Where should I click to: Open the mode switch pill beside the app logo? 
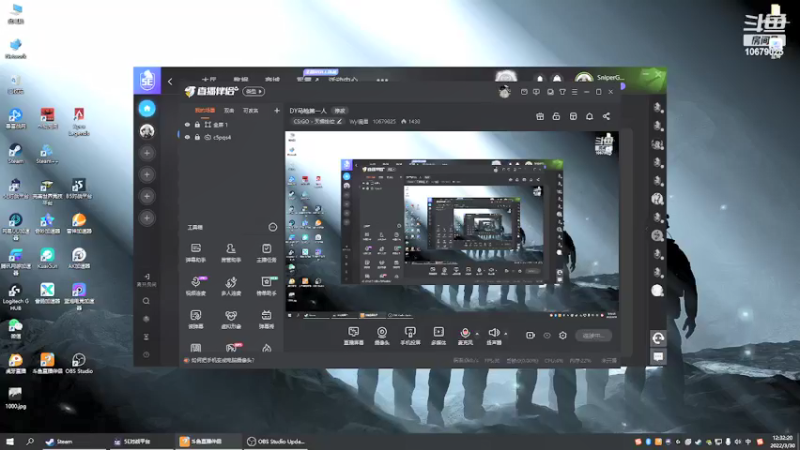(x=254, y=91)
